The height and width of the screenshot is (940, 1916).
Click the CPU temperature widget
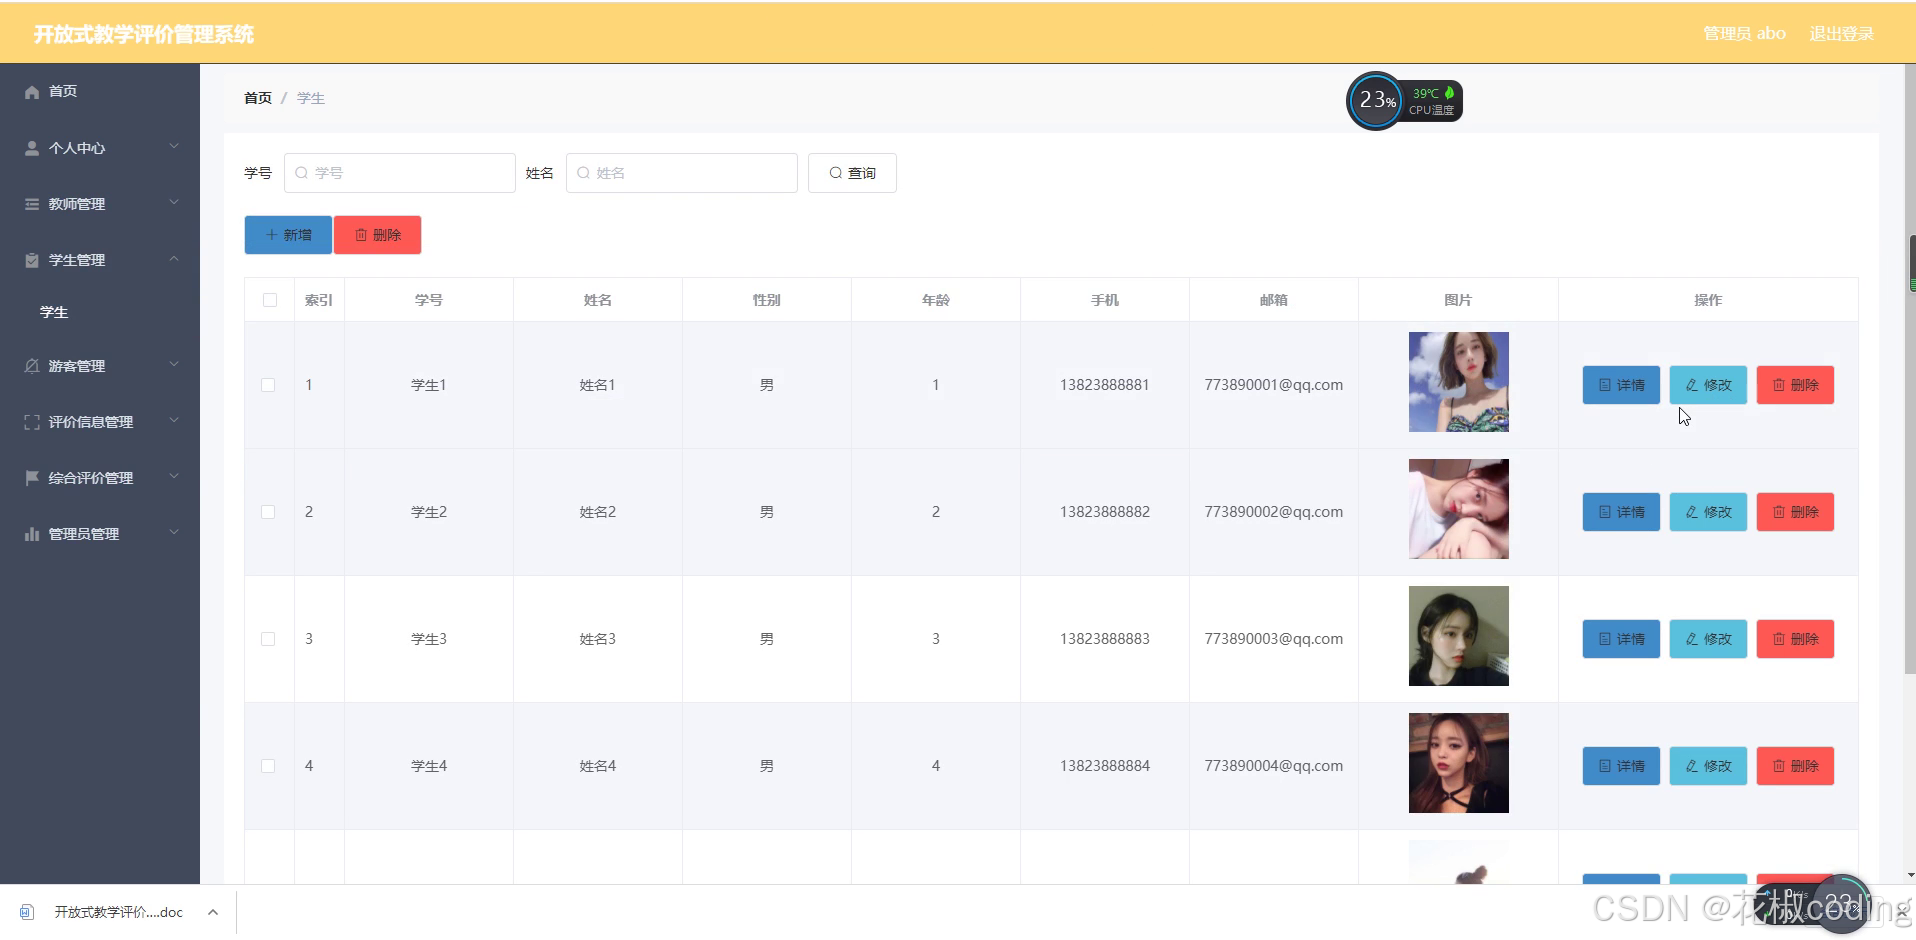point(1404,101)
